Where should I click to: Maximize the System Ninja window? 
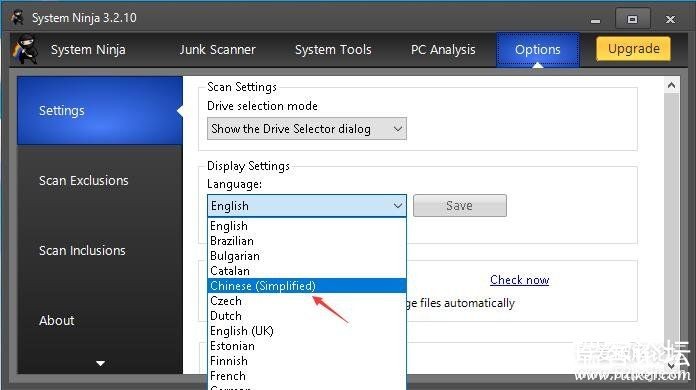coord(632,20)
